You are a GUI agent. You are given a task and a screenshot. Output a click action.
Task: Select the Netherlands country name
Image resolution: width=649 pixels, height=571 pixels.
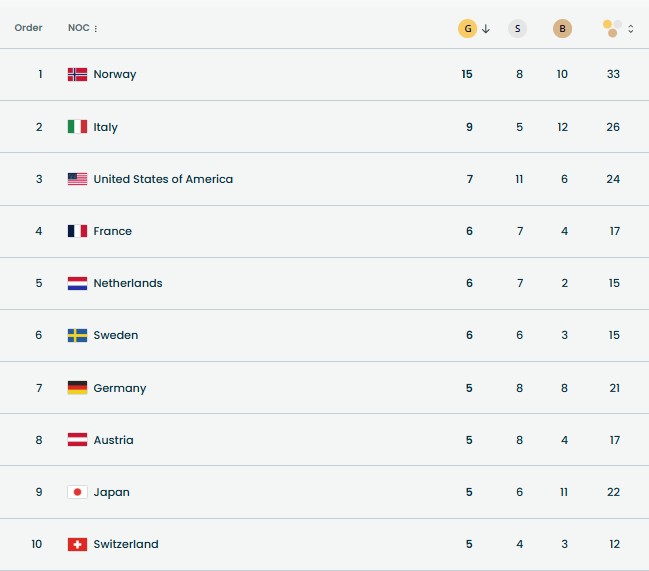coord(128,283)
